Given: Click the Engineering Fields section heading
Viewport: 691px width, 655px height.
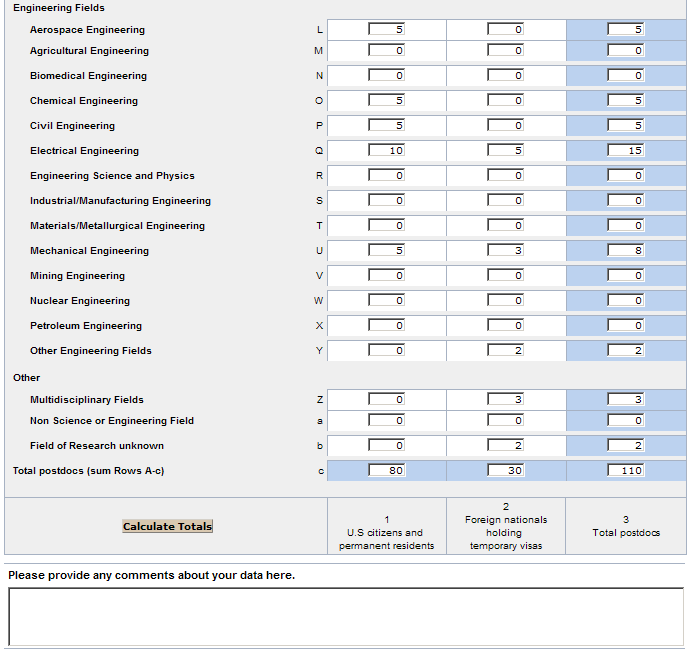Looking at the screenshot, I should (59, 7).
